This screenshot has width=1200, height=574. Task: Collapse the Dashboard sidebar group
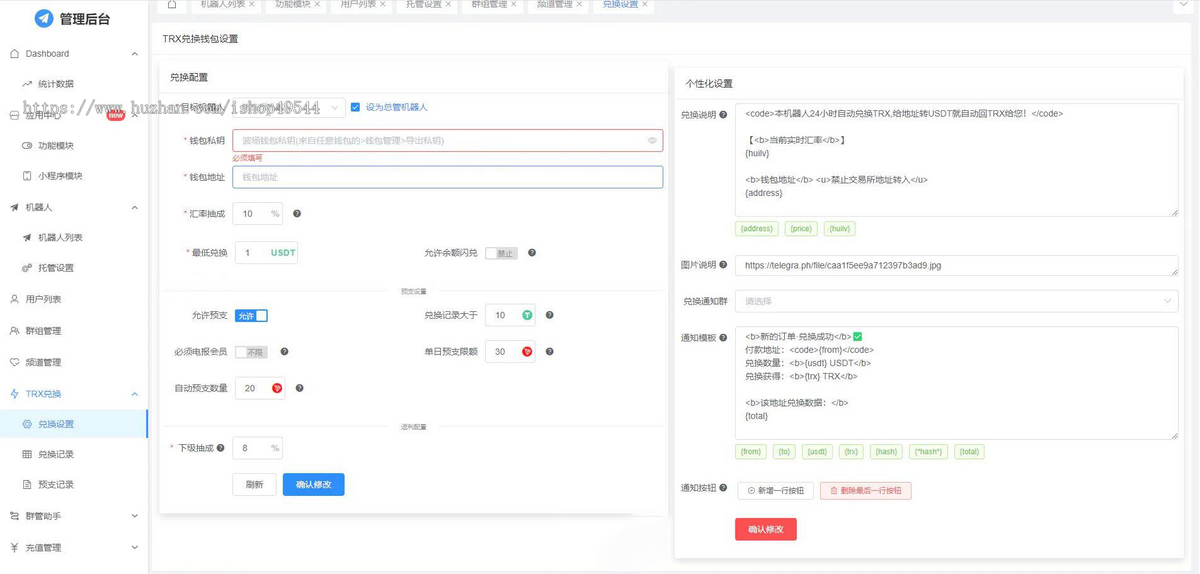point(135,54)
